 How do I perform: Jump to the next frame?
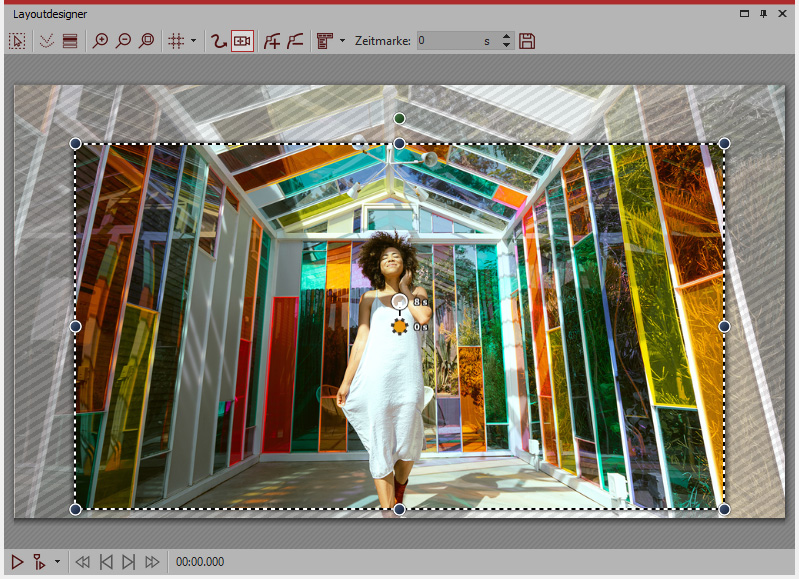tap(129, 562)
